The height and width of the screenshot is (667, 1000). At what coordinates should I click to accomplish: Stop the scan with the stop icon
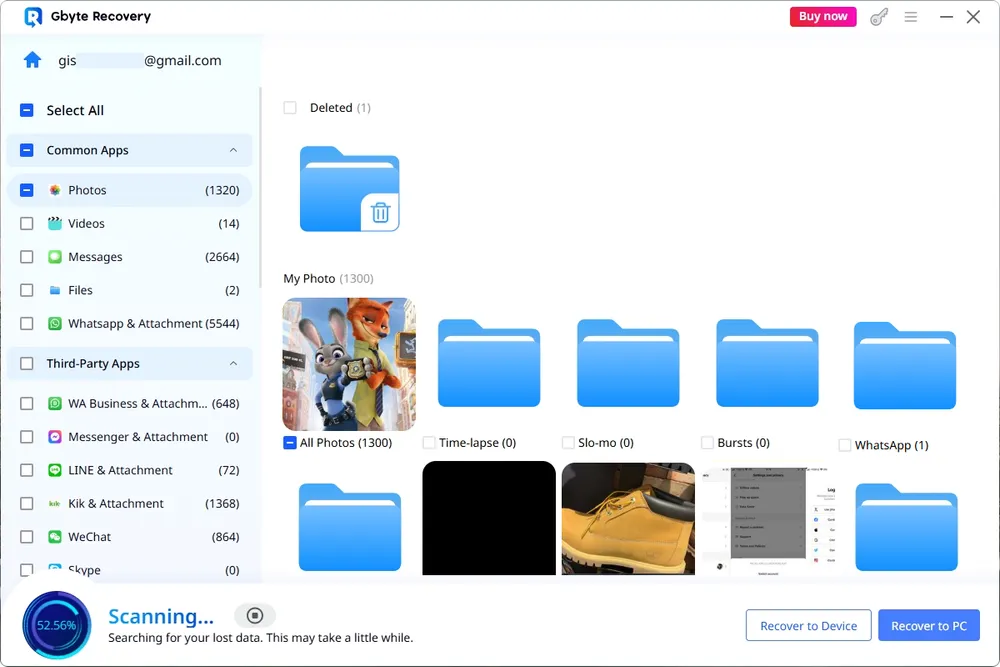coord(254,616)
